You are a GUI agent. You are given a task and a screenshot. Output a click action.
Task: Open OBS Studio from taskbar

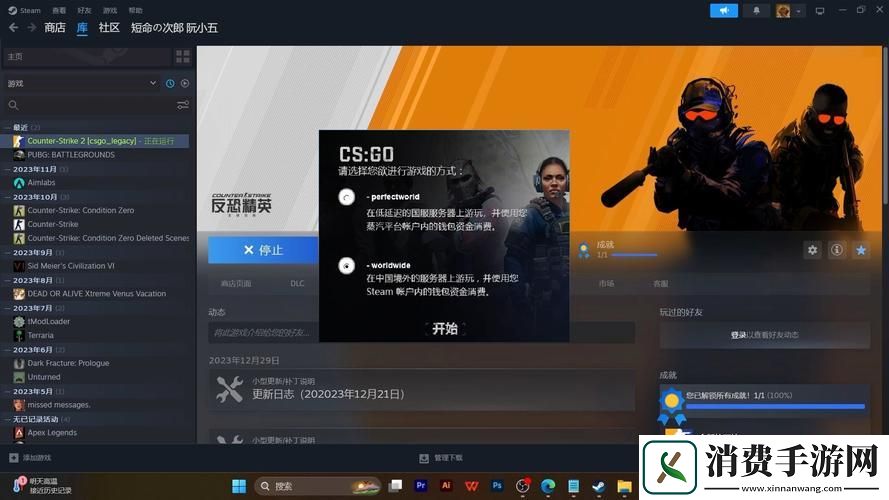click(x=523, y=486)
